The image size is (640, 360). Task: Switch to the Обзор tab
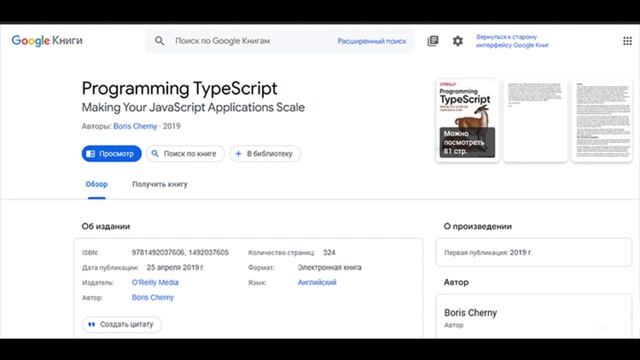(x=96, y=184)
